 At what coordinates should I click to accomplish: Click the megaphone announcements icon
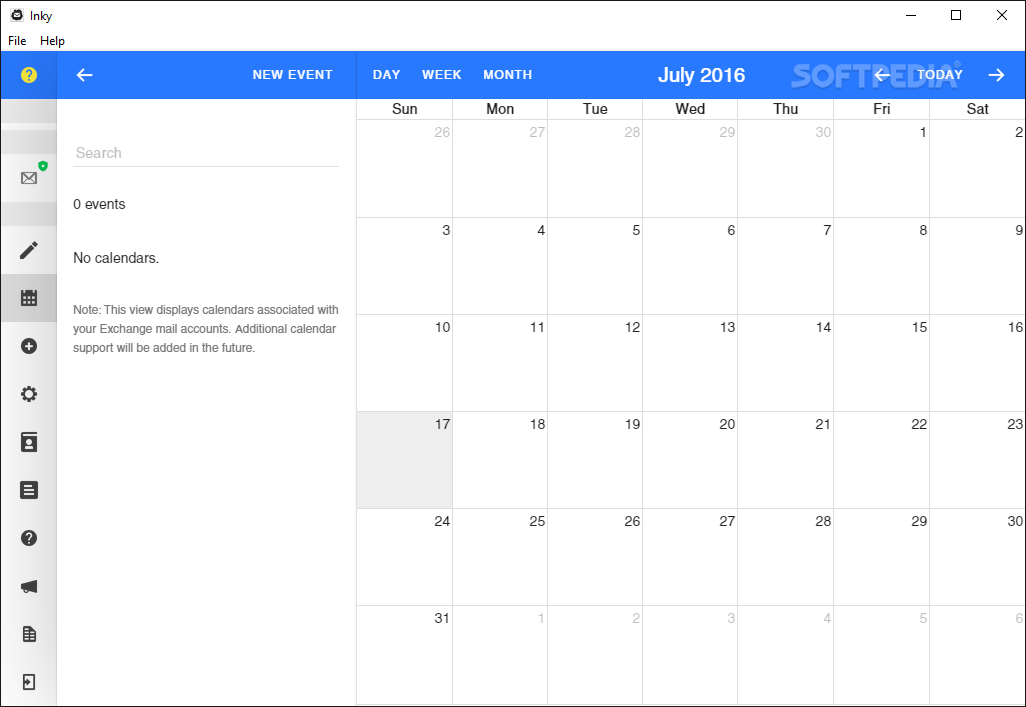tap(29, 587)
